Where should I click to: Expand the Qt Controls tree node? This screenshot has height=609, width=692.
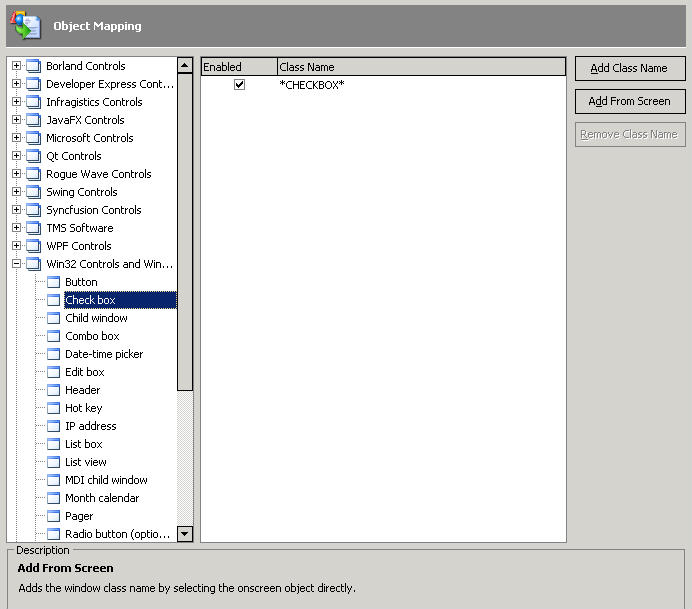16,156
